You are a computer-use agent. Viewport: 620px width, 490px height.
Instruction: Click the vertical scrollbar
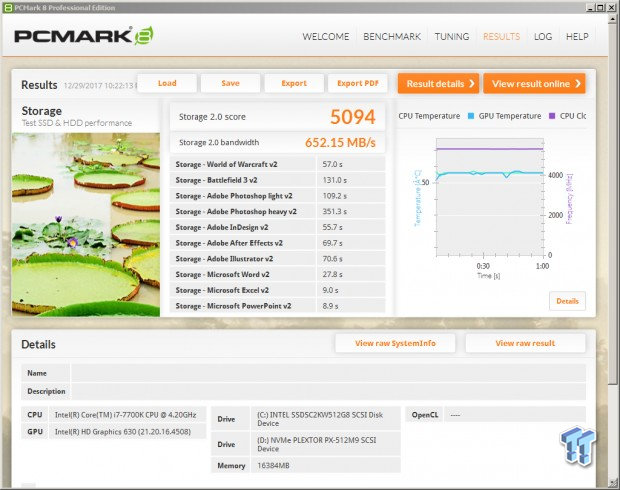[612, 202]
